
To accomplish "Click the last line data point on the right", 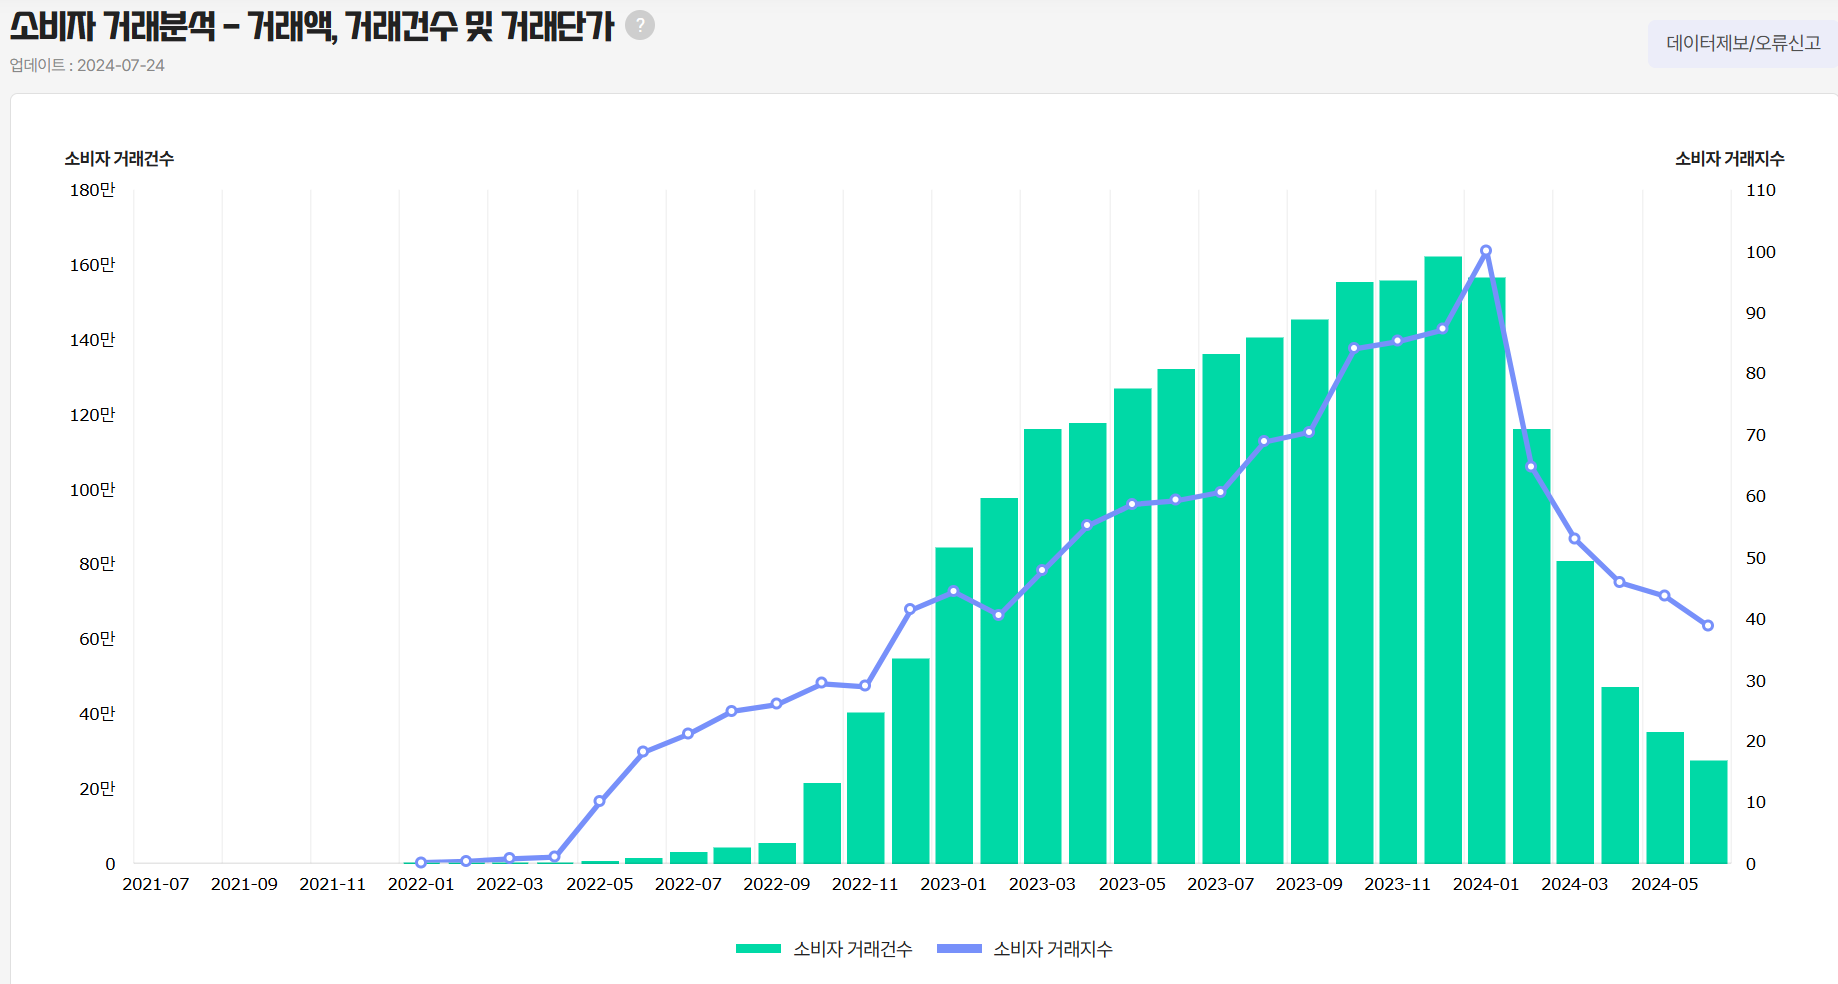I will coord(1708,625).
